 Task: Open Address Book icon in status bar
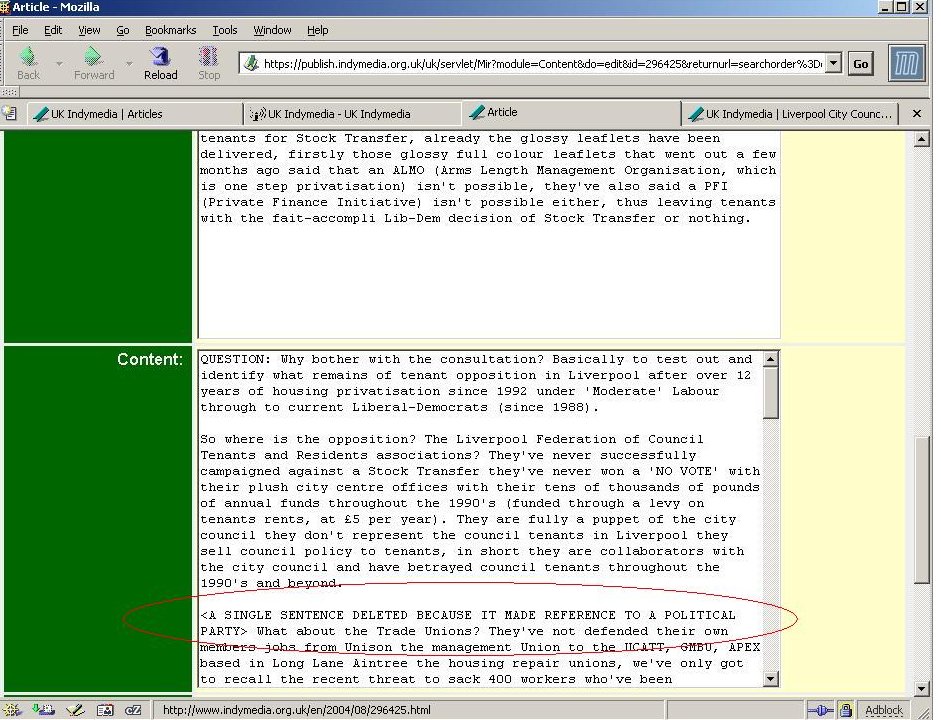tap(104, 710)
